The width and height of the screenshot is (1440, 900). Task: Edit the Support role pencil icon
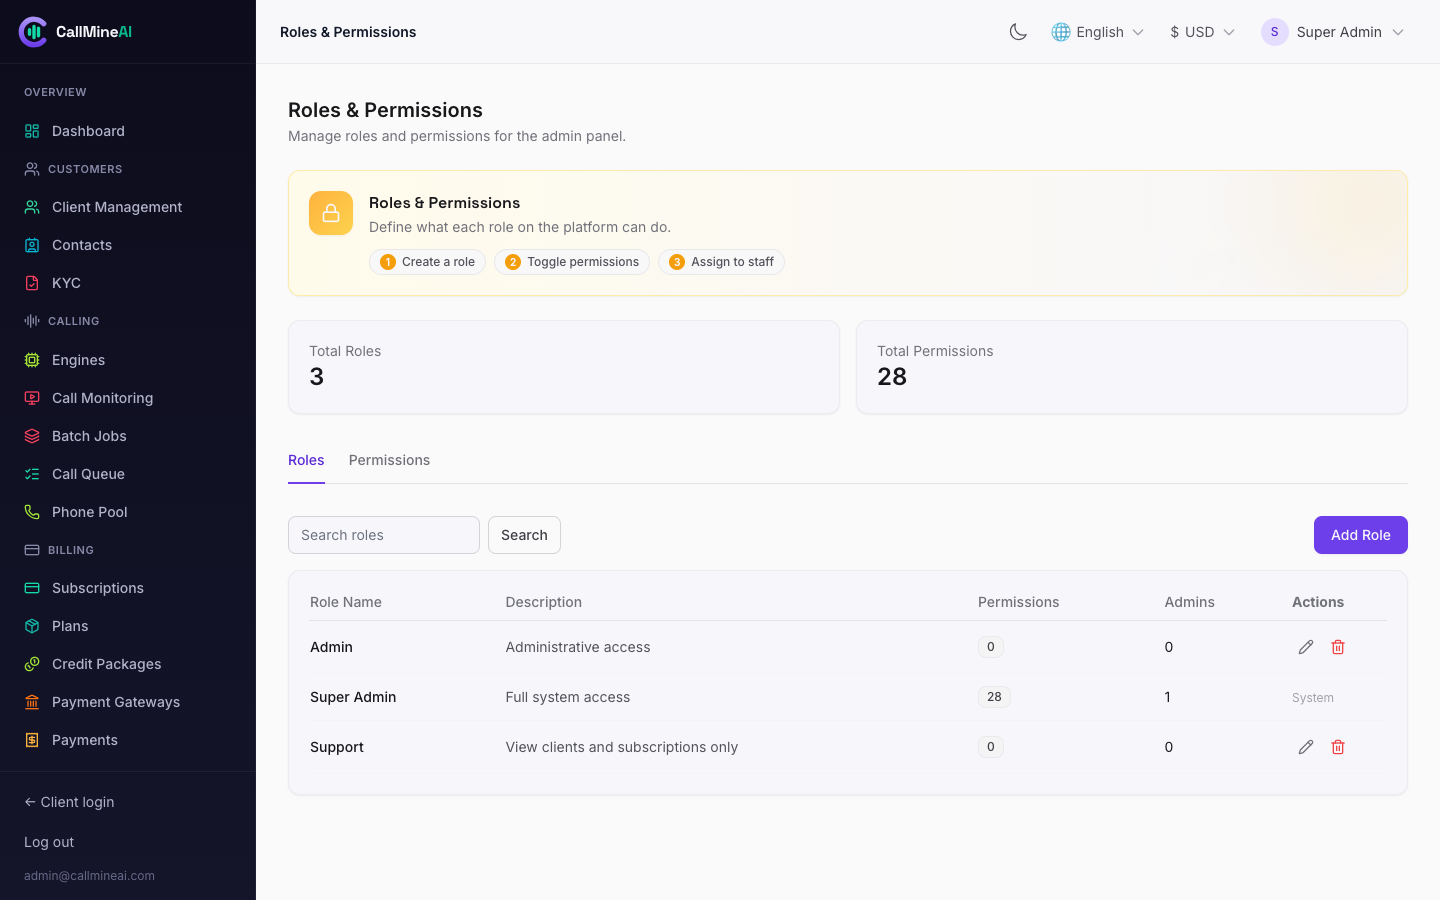[x=1306, y=747]
